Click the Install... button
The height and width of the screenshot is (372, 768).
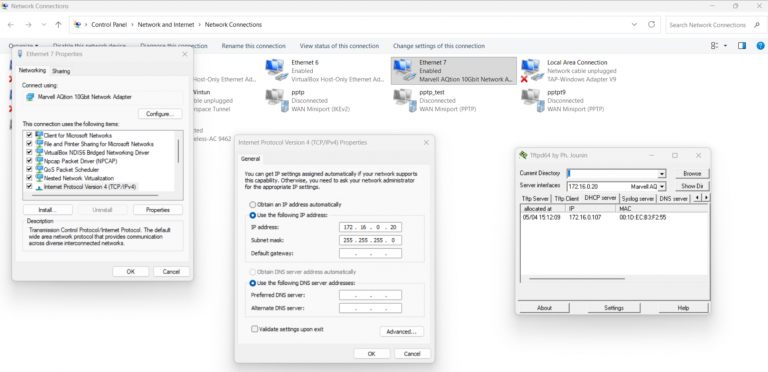pos(48,209)
